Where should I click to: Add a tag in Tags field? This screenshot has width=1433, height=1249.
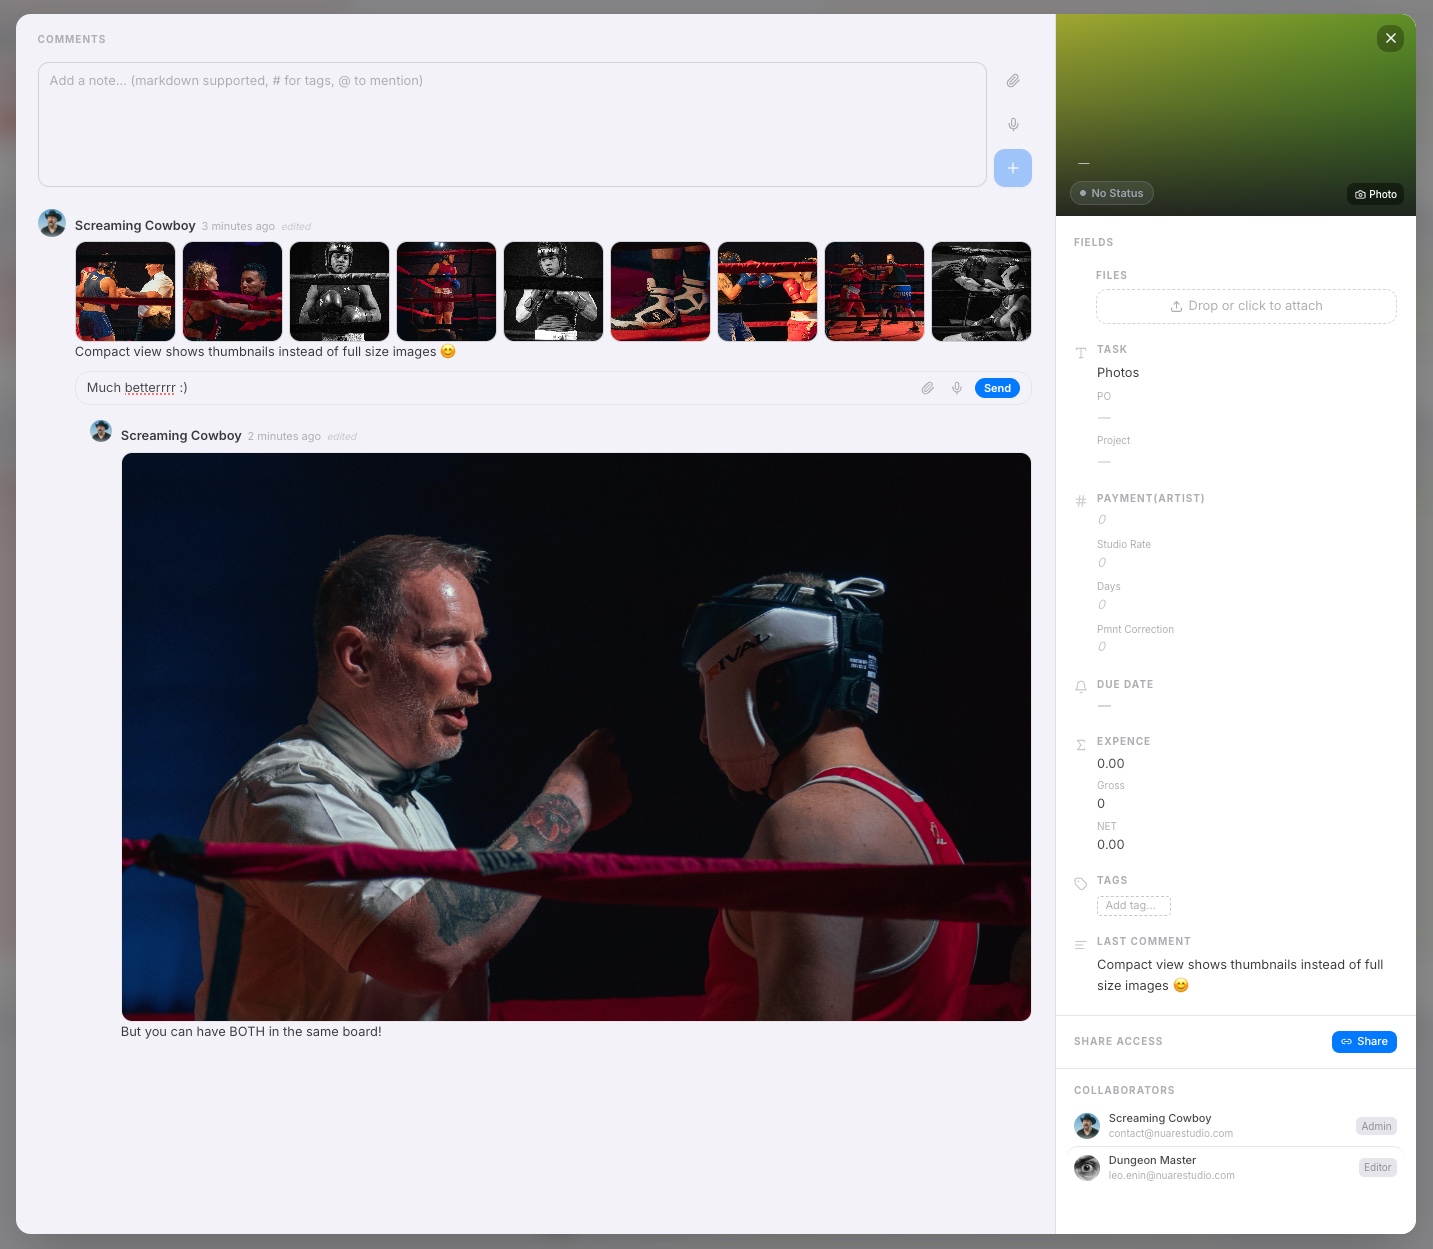pyautogui.click(x=1134, y=906)
